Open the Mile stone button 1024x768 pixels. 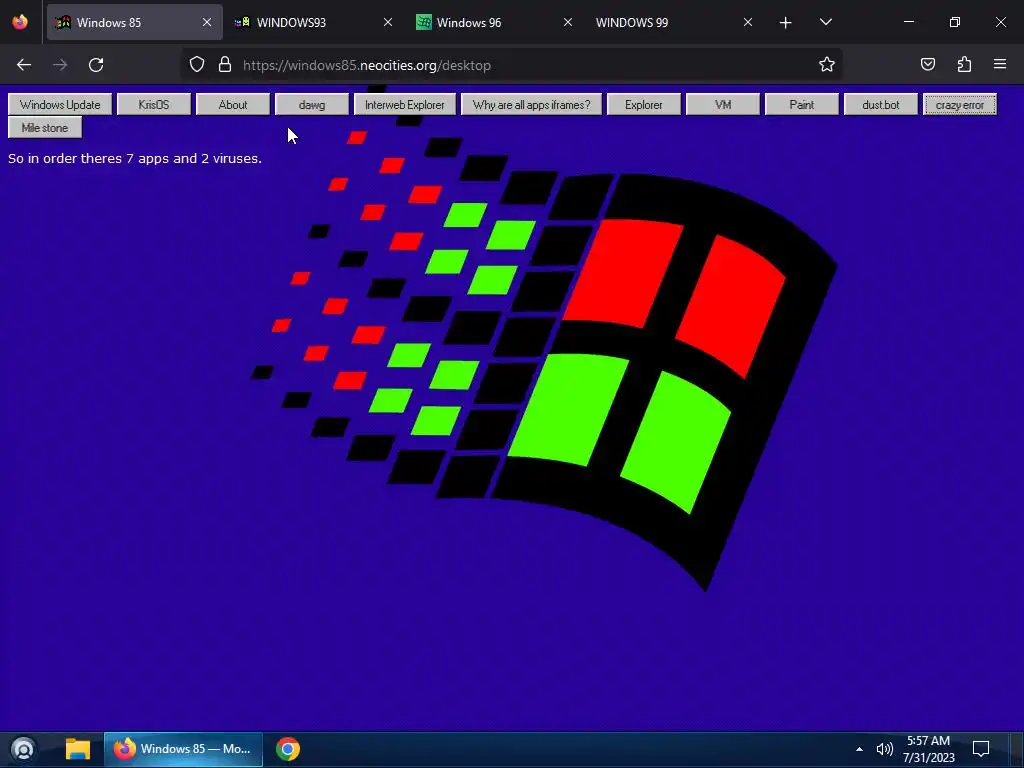[x=45, y=128]
